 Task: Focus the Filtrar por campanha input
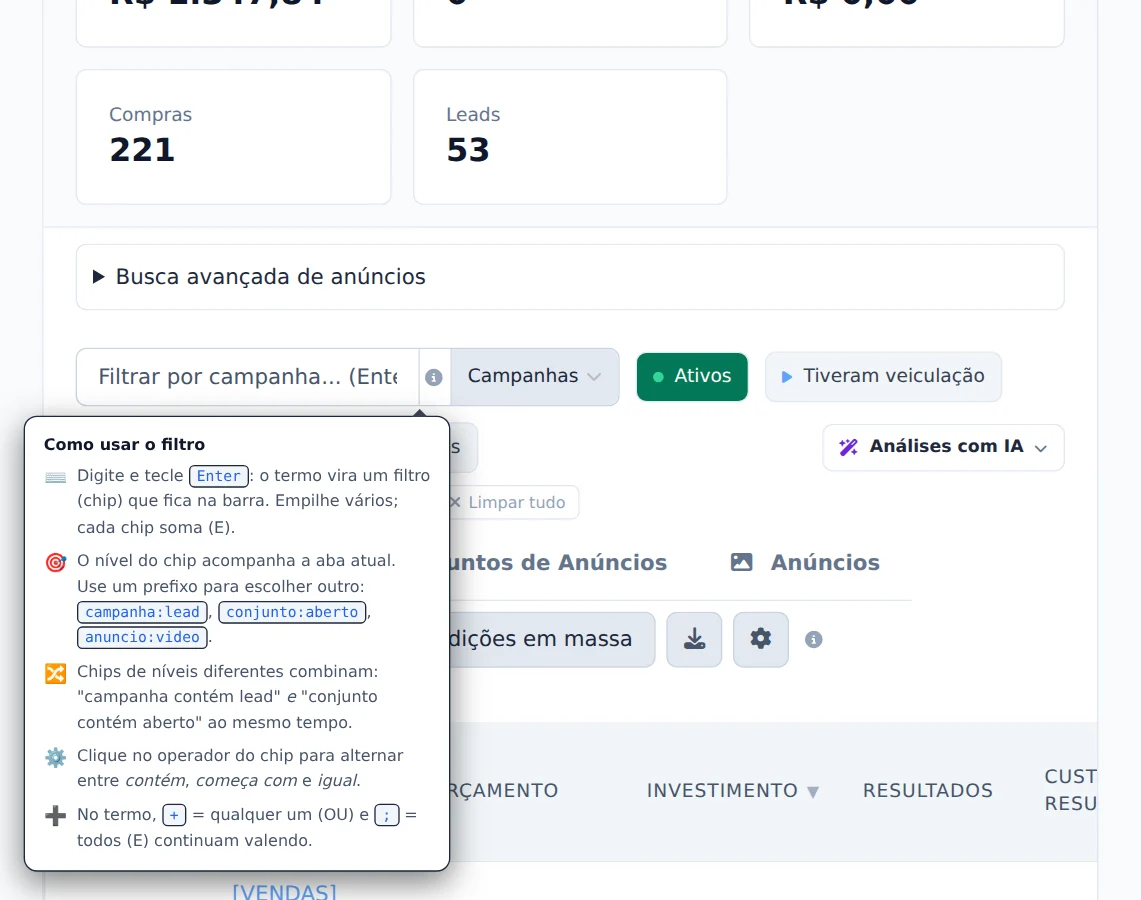248,377
